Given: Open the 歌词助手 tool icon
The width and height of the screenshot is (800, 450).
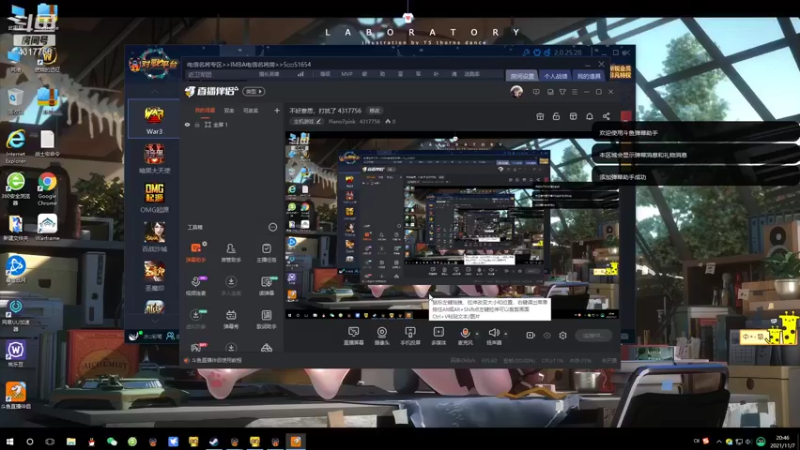Looking at the screenshot, I should pos(266,319).
